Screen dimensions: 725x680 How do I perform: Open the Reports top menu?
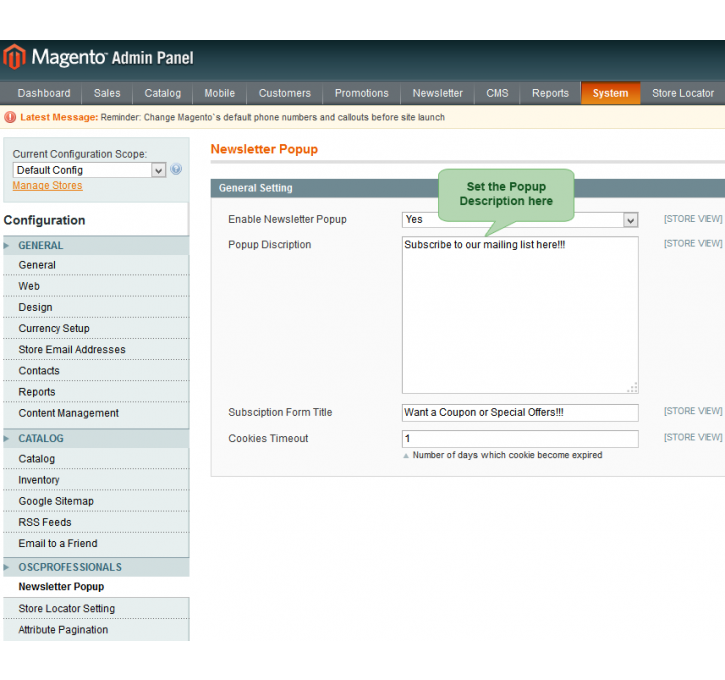coord(550,93)
